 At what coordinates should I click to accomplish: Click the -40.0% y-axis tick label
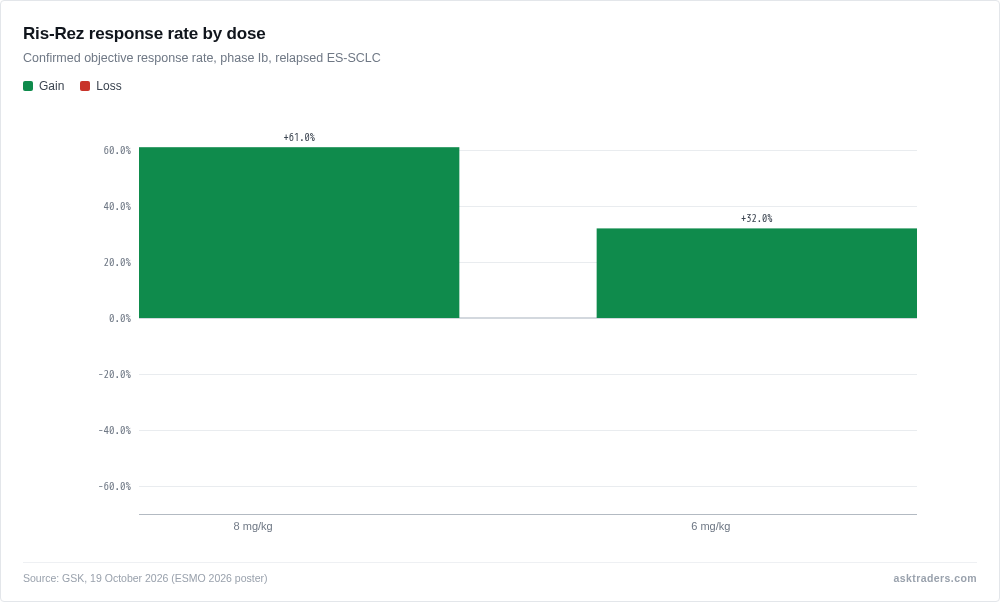(115, 430)
